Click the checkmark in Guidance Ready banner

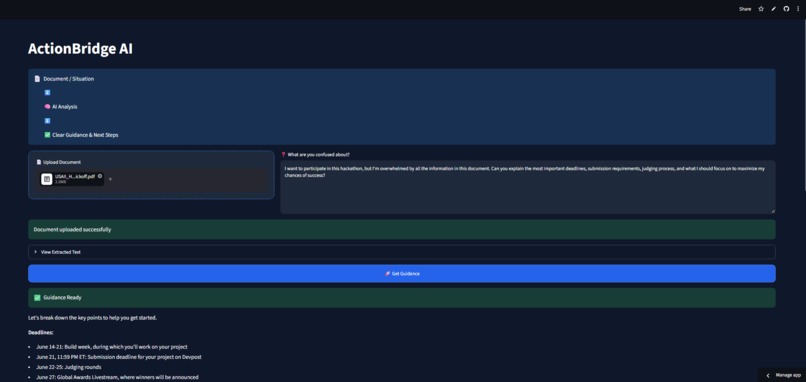point(37,298)
